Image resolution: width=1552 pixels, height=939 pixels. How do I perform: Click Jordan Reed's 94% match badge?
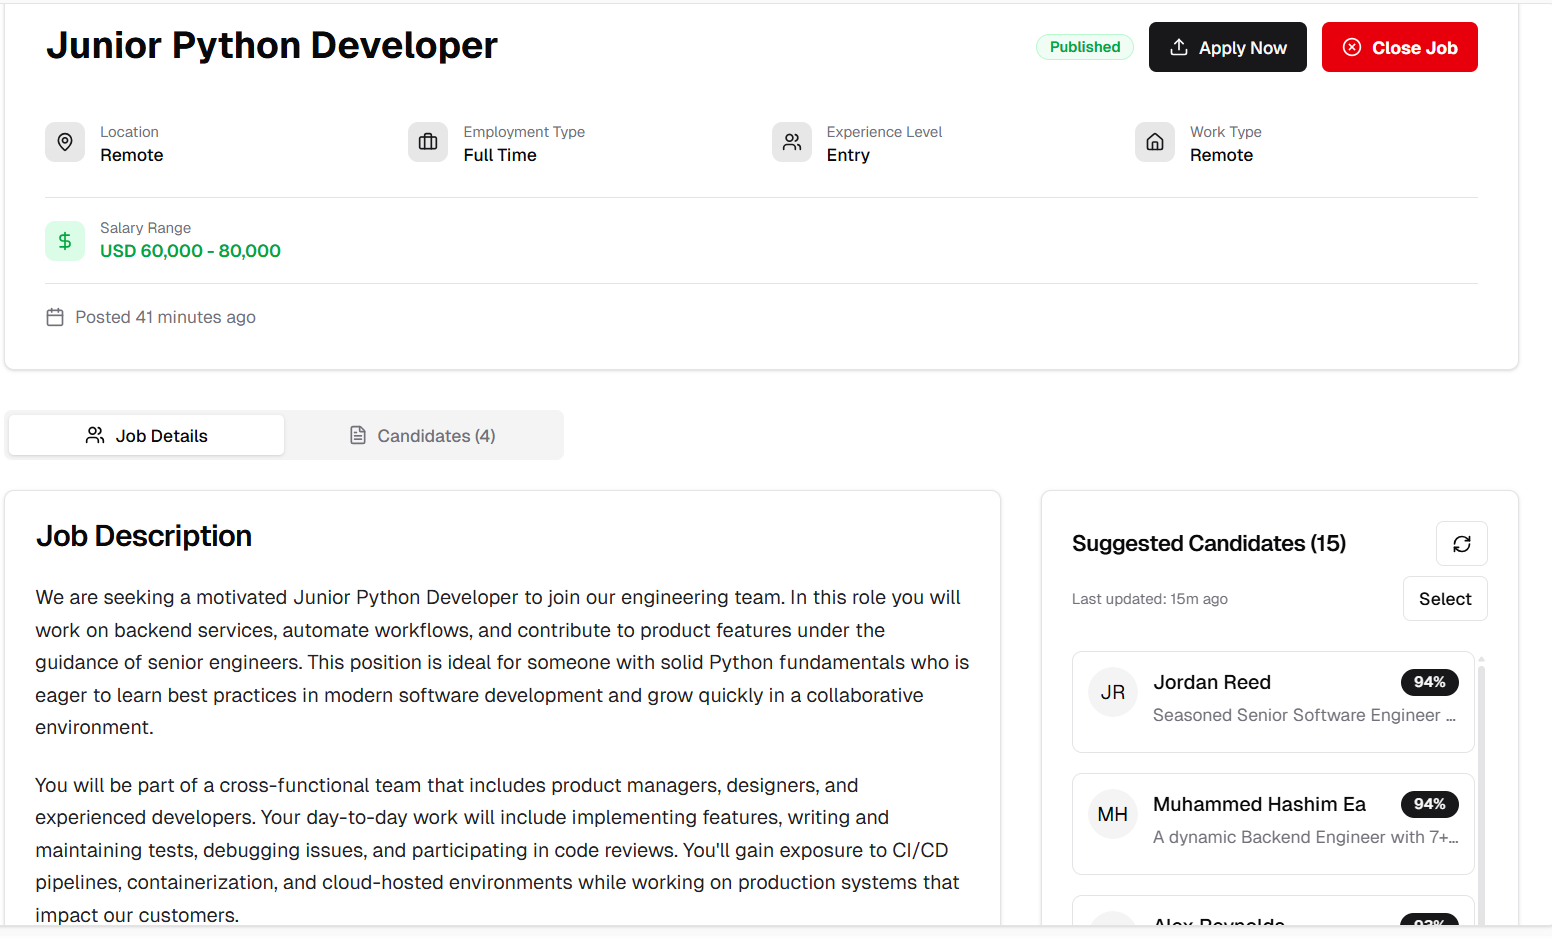[1429, 682]
